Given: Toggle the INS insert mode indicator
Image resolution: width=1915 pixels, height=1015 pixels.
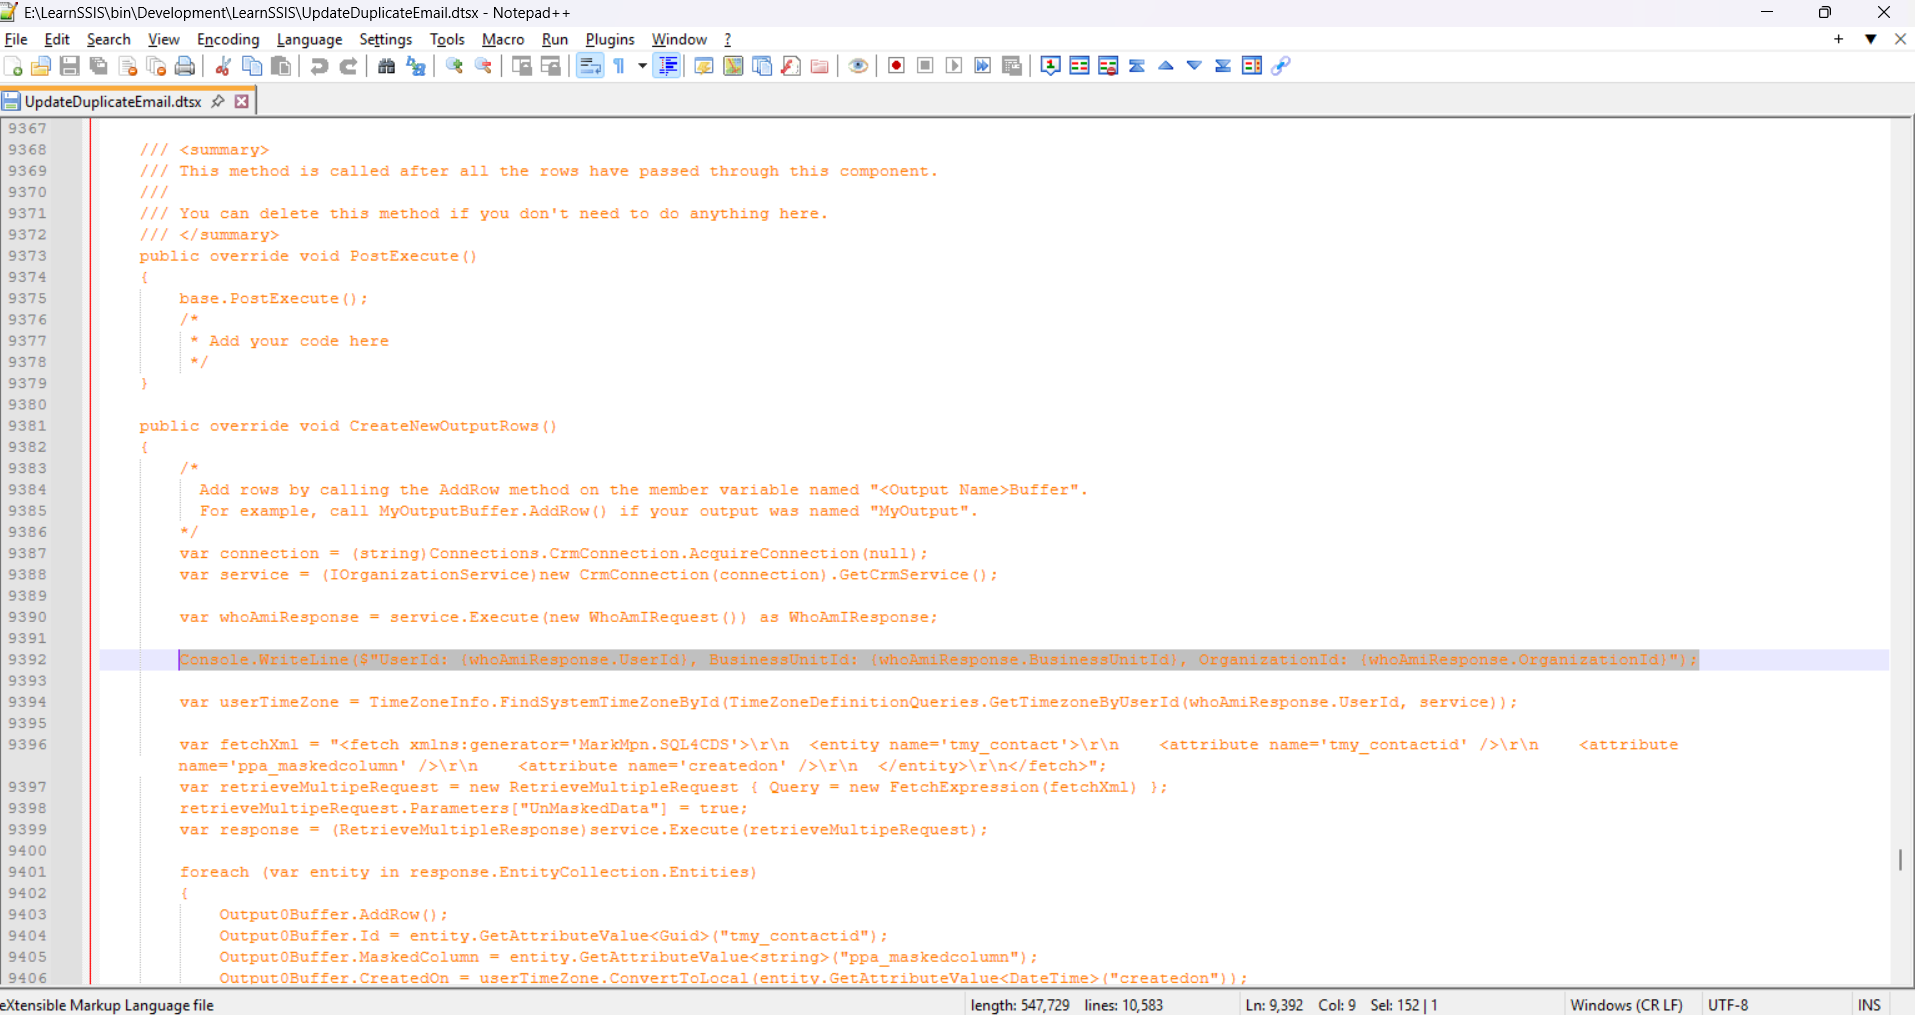Looking at the screenshot, I should tap(1869, 1005).
